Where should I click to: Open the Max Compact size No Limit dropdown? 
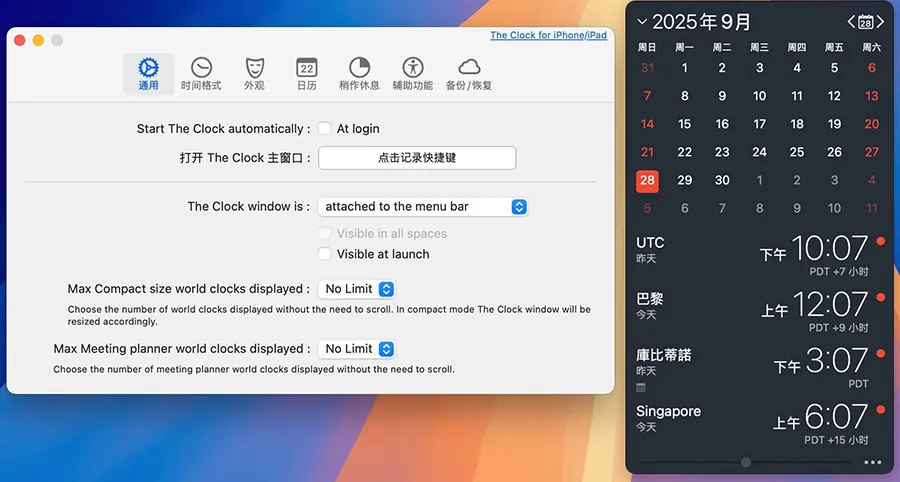pos(357,289)
